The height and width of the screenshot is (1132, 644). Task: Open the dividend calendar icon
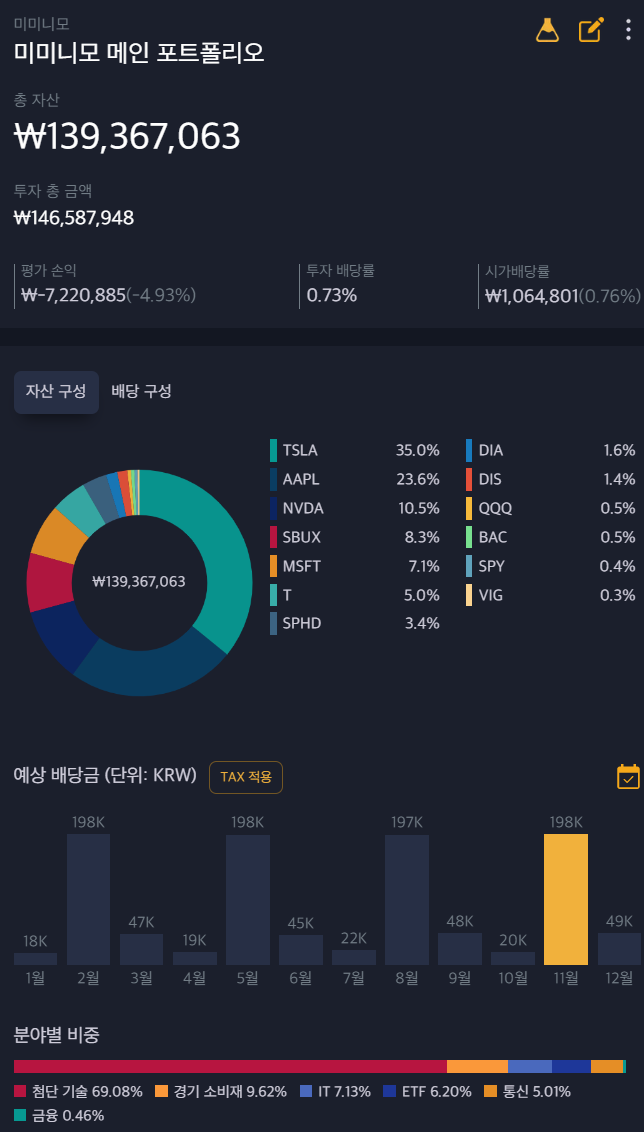(628, 777)
